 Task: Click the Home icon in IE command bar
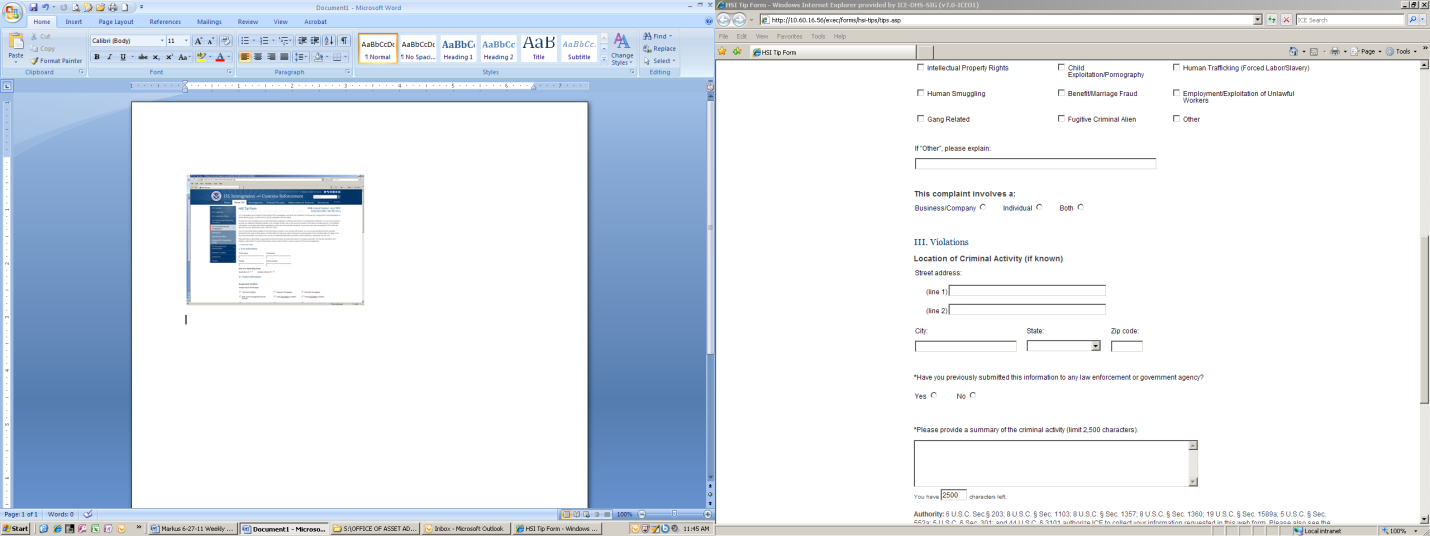point(1295,52)
